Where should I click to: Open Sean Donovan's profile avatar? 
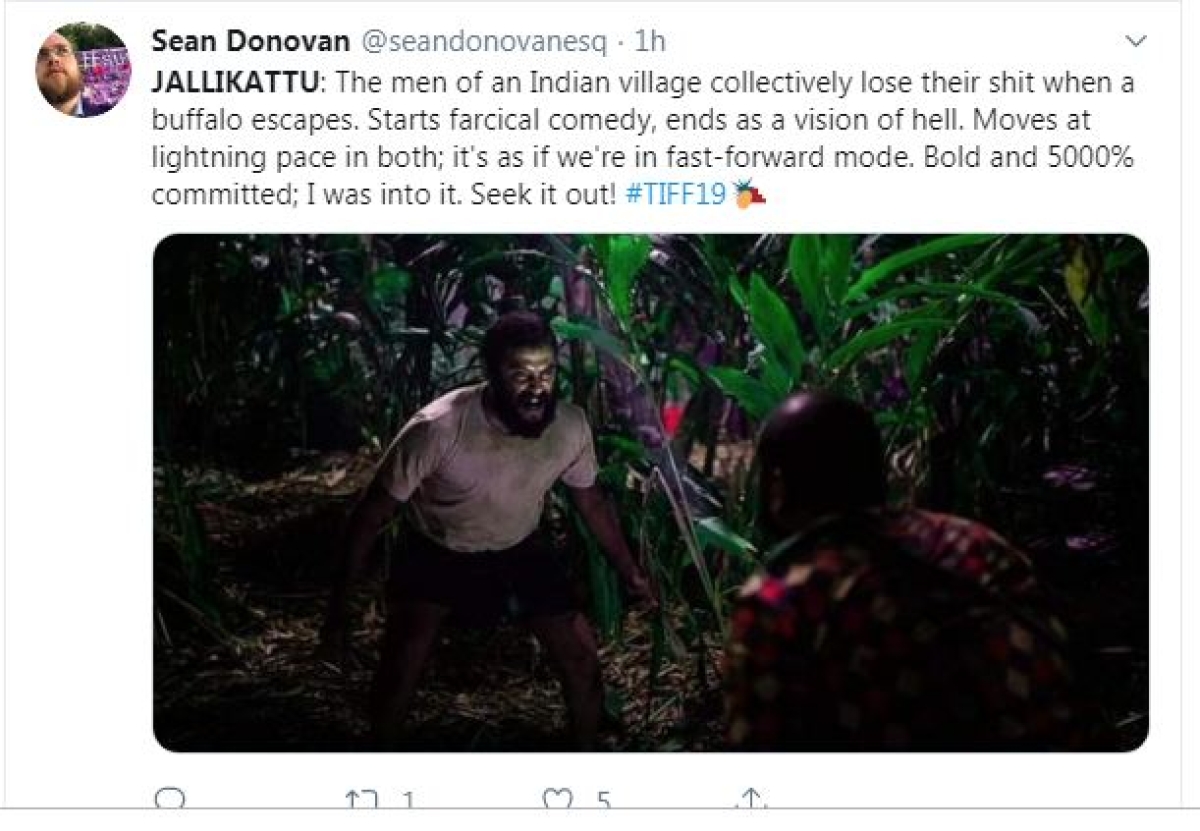click(x=83, y=69)
